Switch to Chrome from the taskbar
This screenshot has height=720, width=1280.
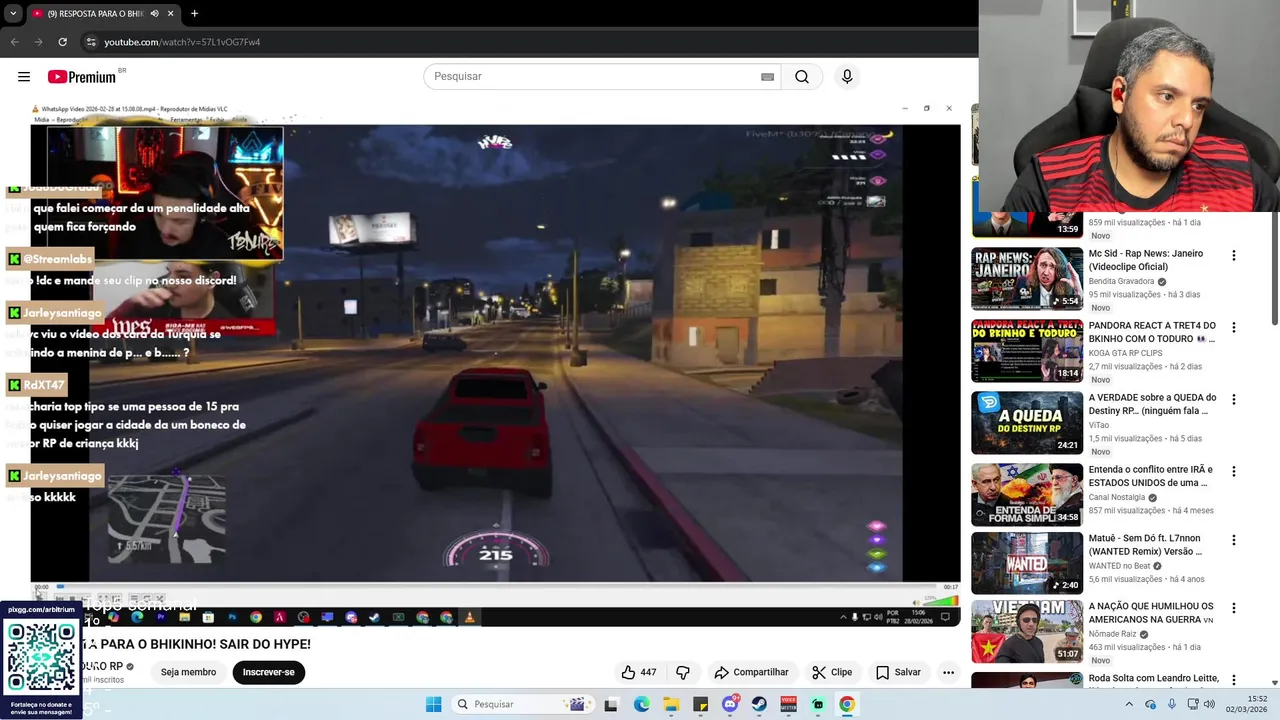(847, 704)
